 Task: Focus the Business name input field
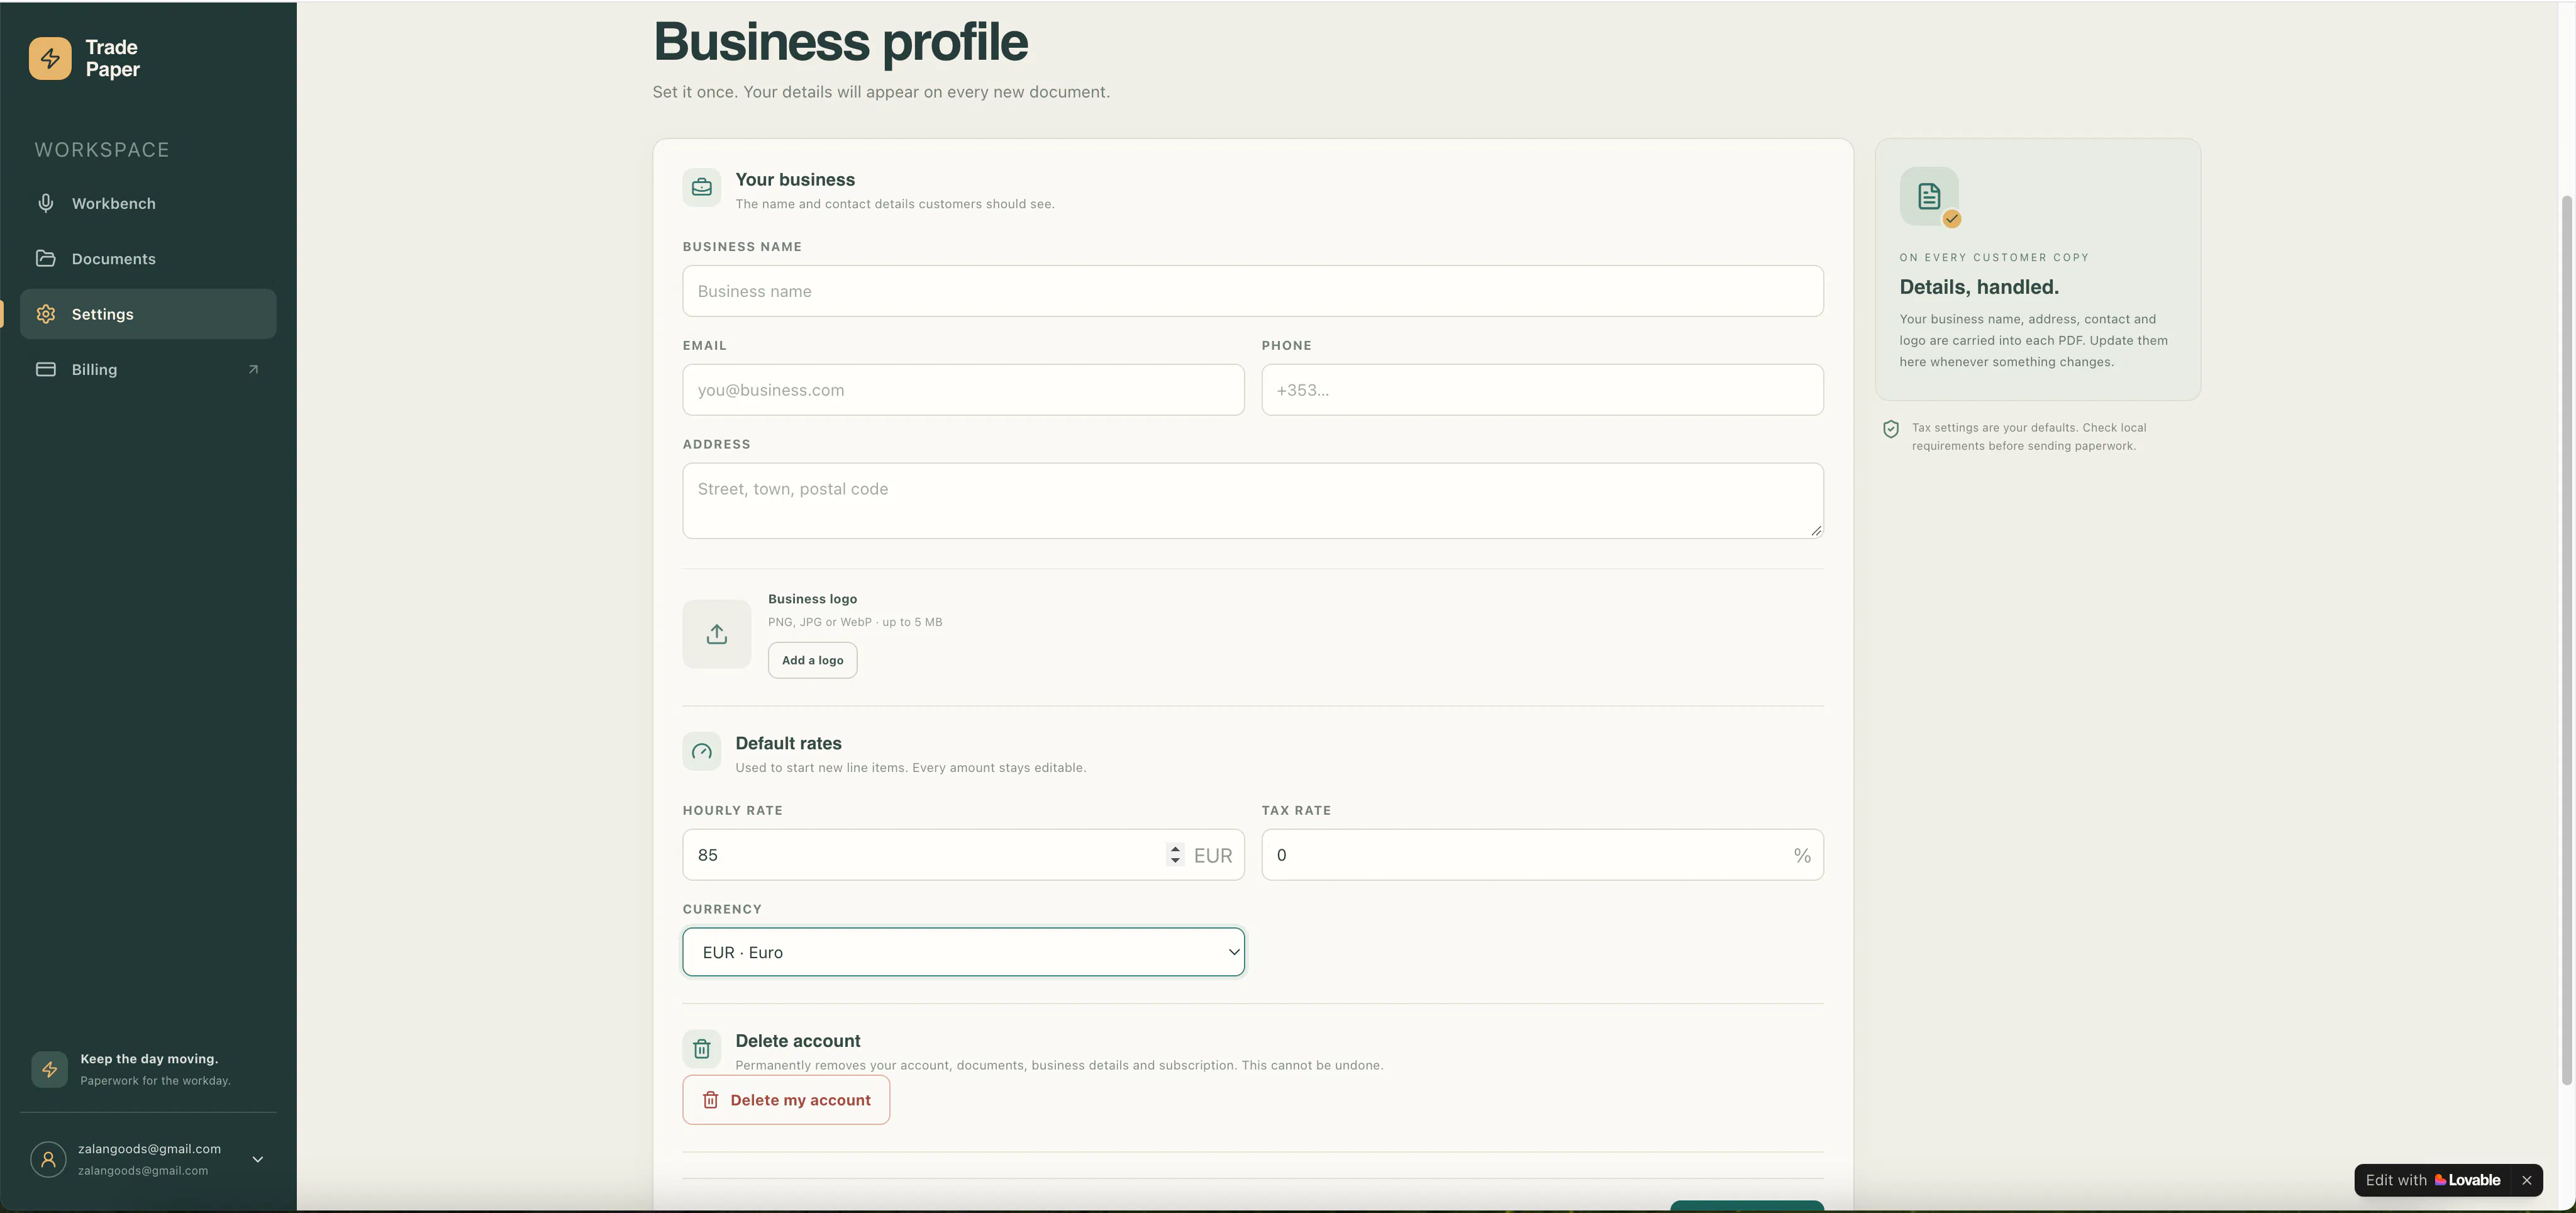[x=1253, y=291]
